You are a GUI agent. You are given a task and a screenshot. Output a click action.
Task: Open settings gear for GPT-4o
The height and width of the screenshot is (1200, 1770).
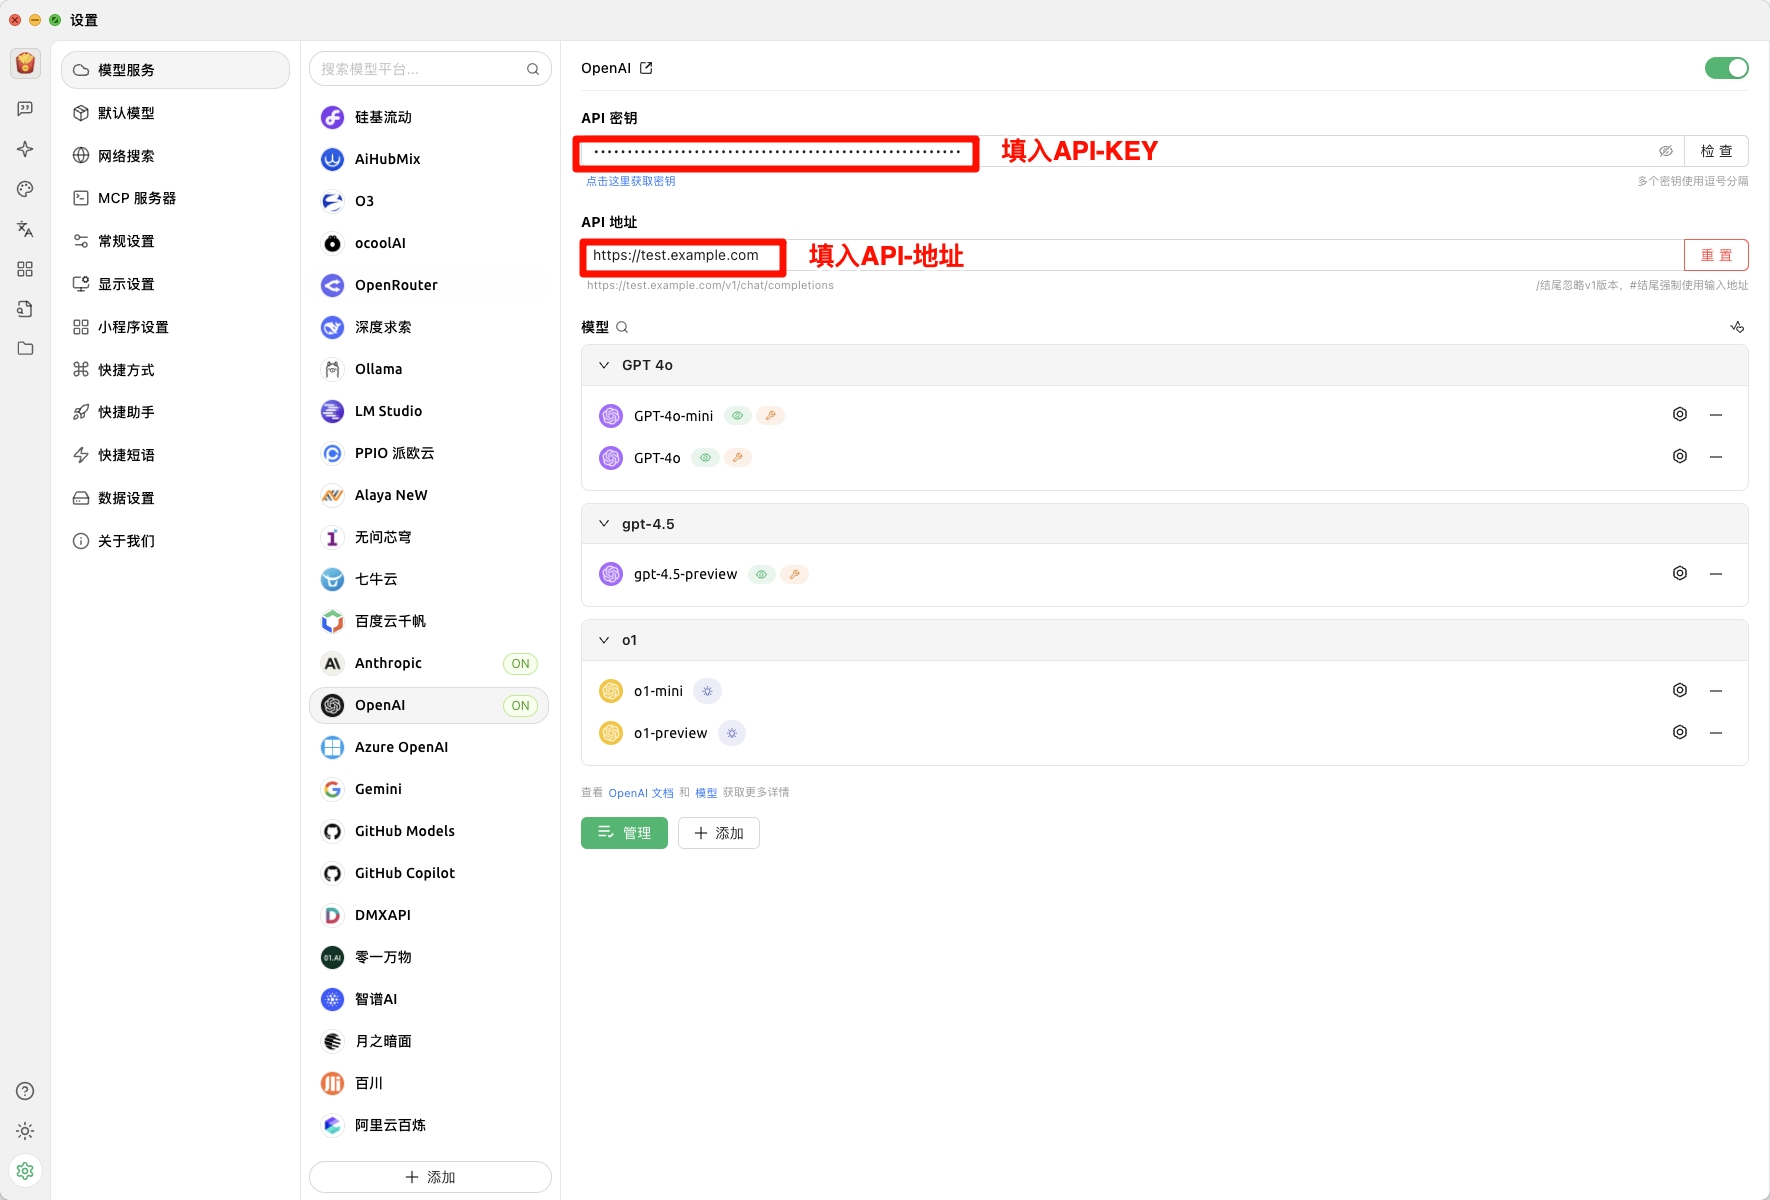click(x=1680, y=456)
